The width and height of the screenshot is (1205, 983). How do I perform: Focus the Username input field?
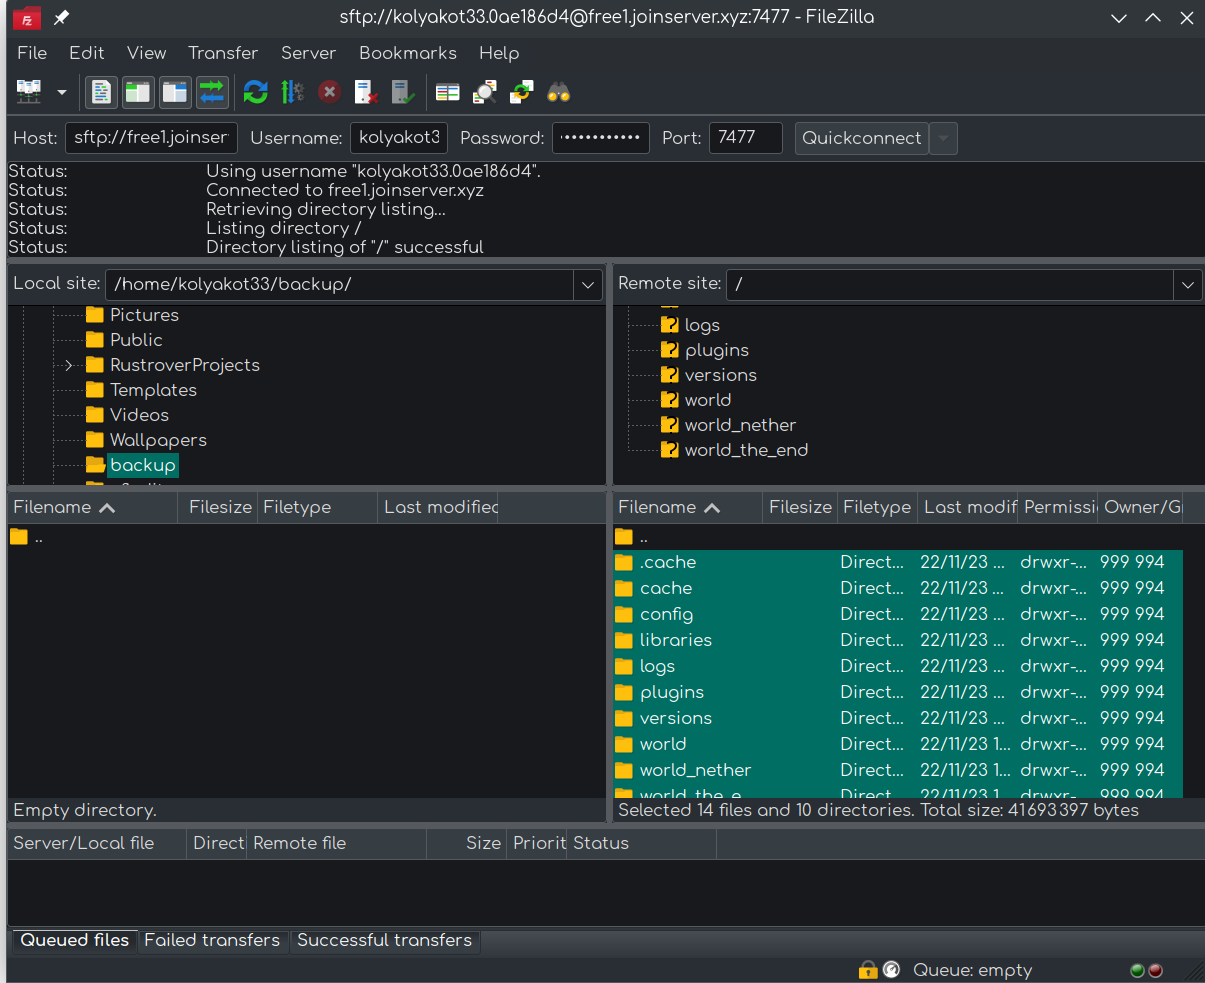point(399,138)
